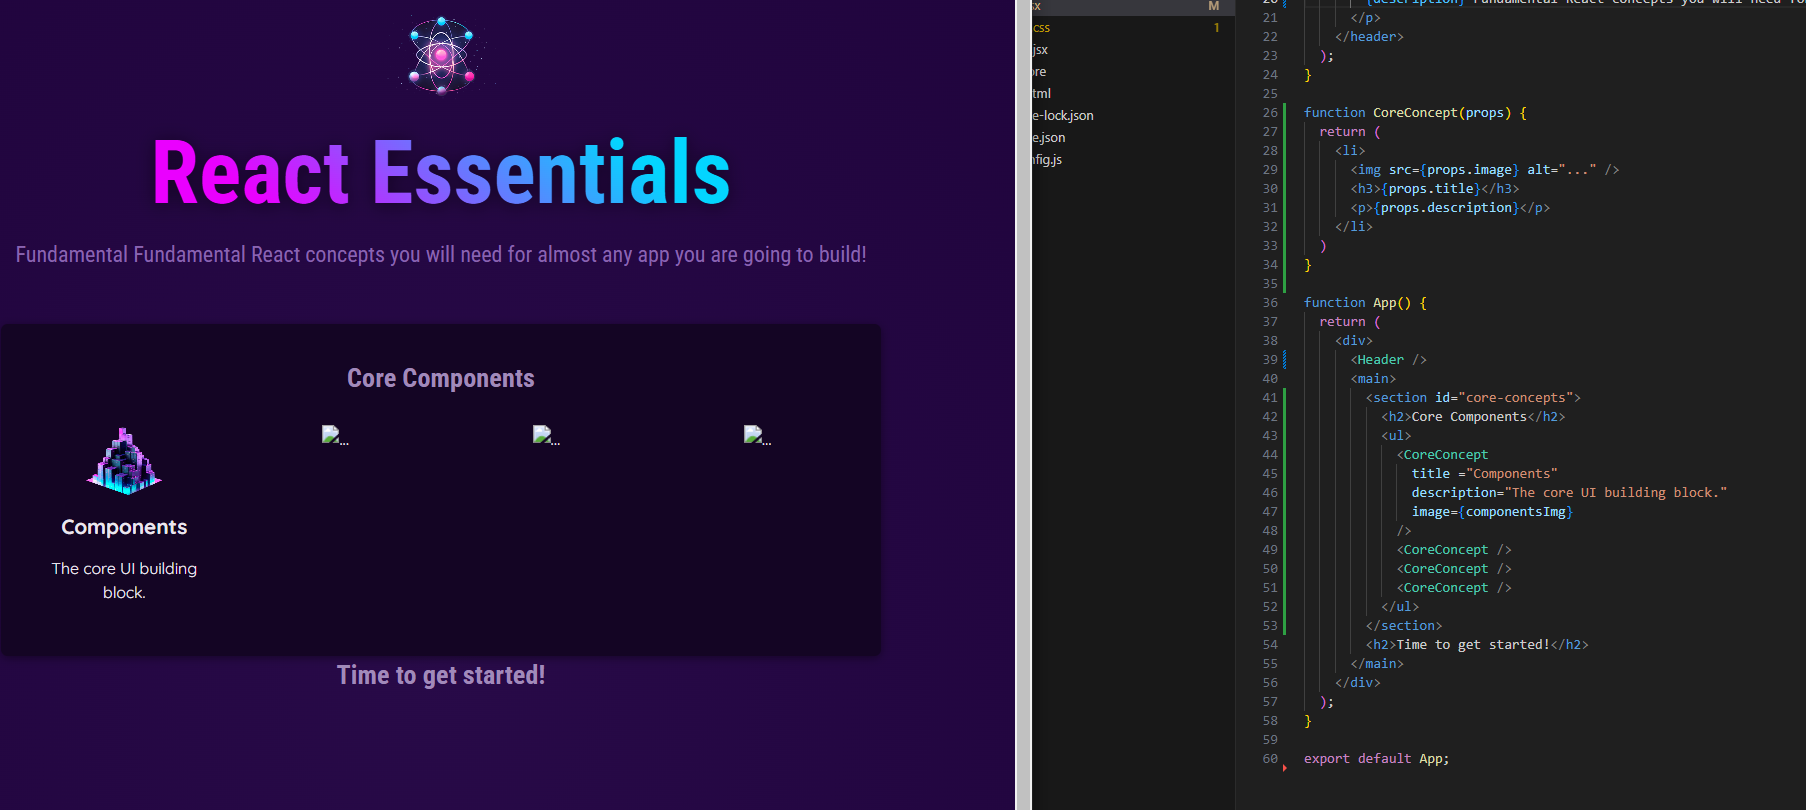This screenshot has width=1806, height=810.
Task: Click line number 36 in the gutter
Action: 1270,302
